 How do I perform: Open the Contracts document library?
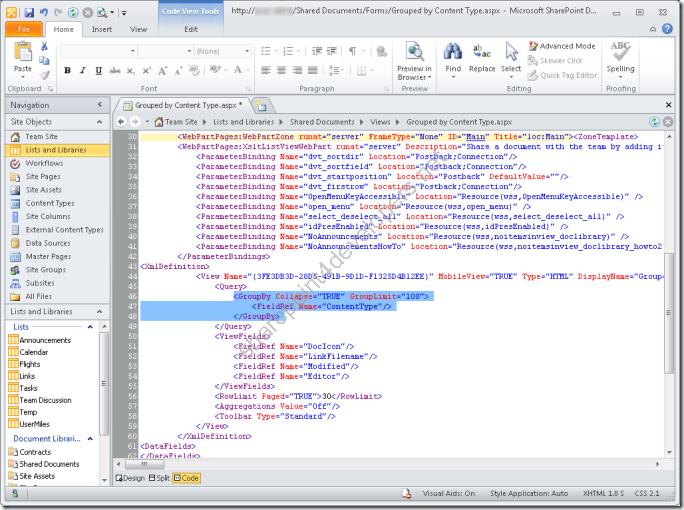point(35,452)
